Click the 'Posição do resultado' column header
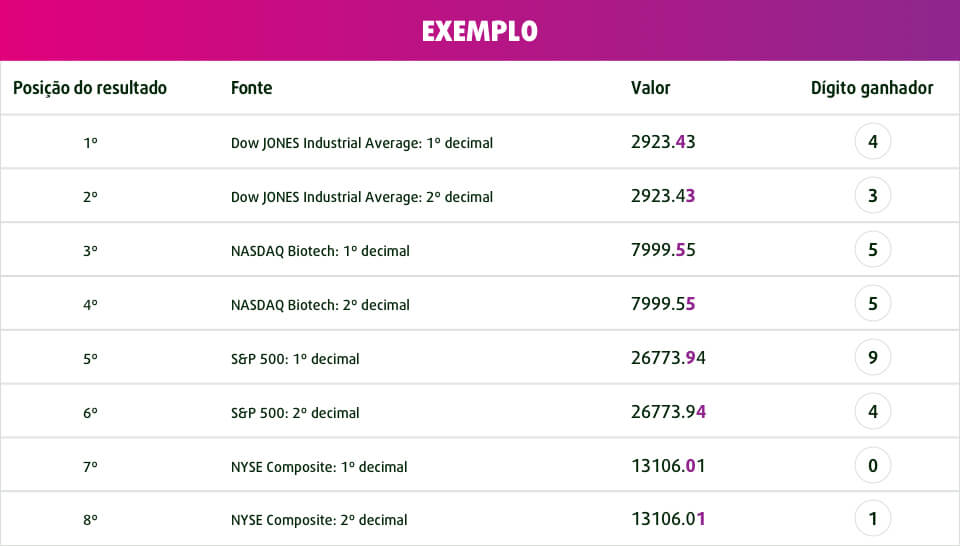This screenshot has width=960, height=546. (90, 88)
